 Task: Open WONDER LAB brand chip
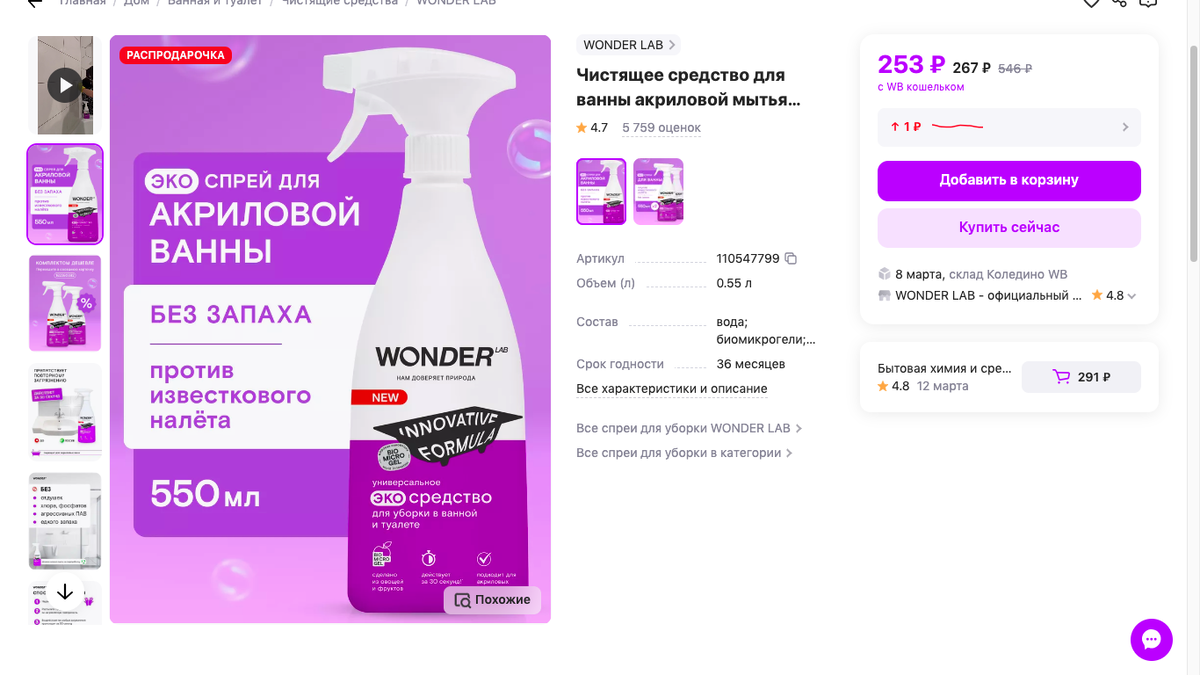pyautogui.click(x=629, y=45)
